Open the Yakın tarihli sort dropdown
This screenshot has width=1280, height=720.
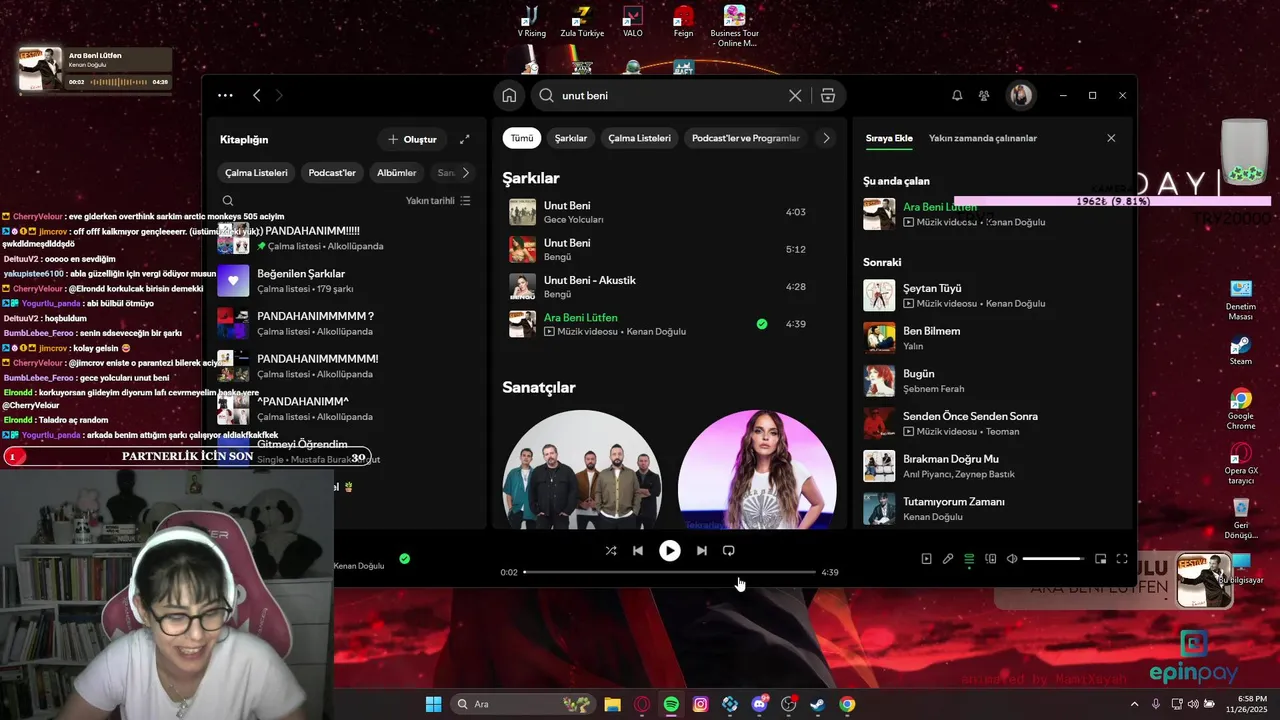pos(438,201)
